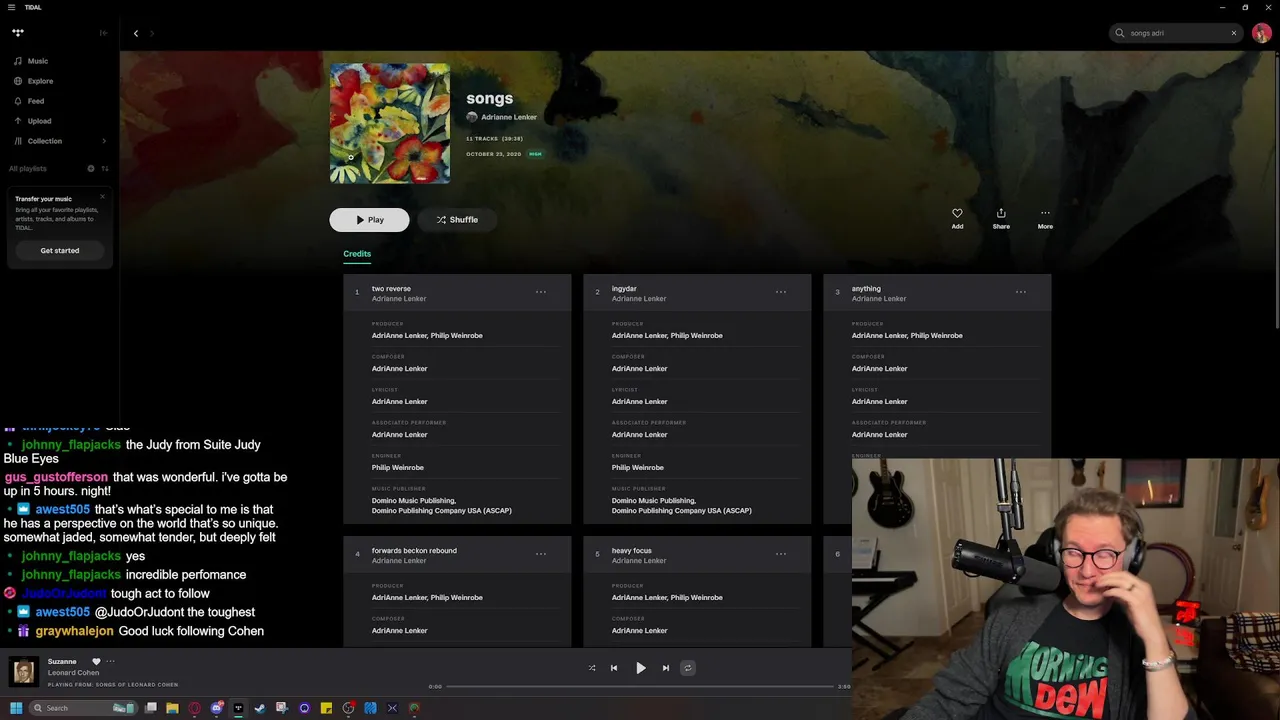Click the TIDAL logo in sidebar
The image size is (1280, 720).
[x=18, y=33]
